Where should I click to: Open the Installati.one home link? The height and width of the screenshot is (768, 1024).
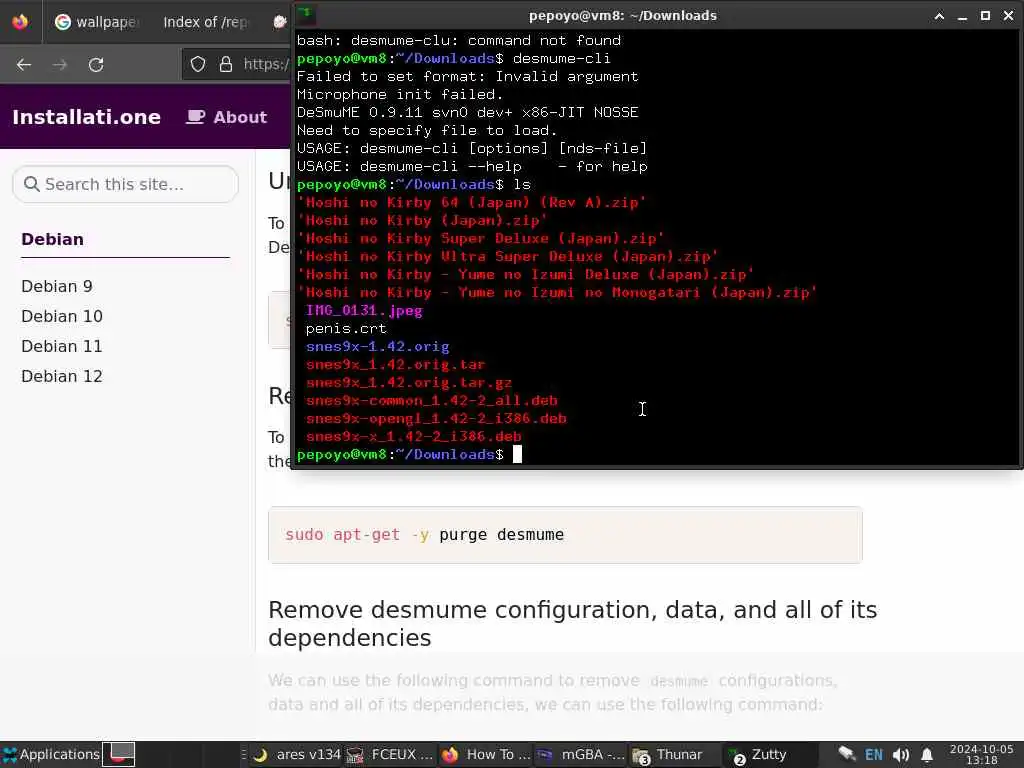pyautogui.click(x=87, y=117)
